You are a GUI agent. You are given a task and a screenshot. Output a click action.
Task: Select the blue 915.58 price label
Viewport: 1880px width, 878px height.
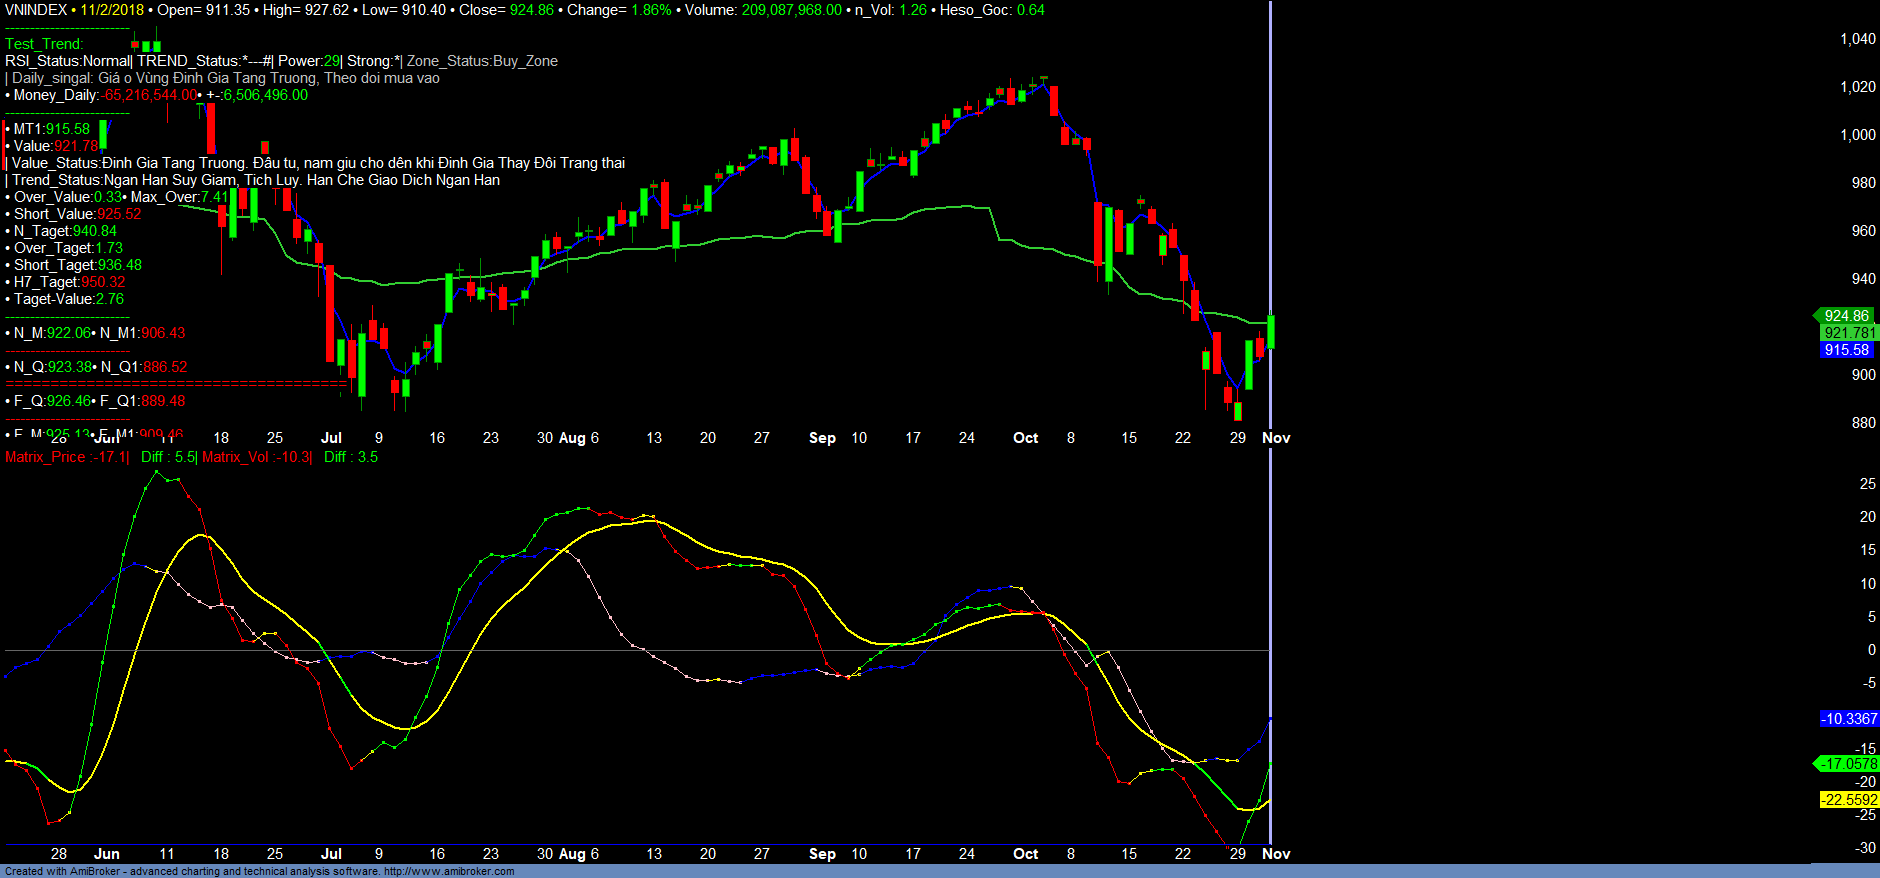(1845, 350)
